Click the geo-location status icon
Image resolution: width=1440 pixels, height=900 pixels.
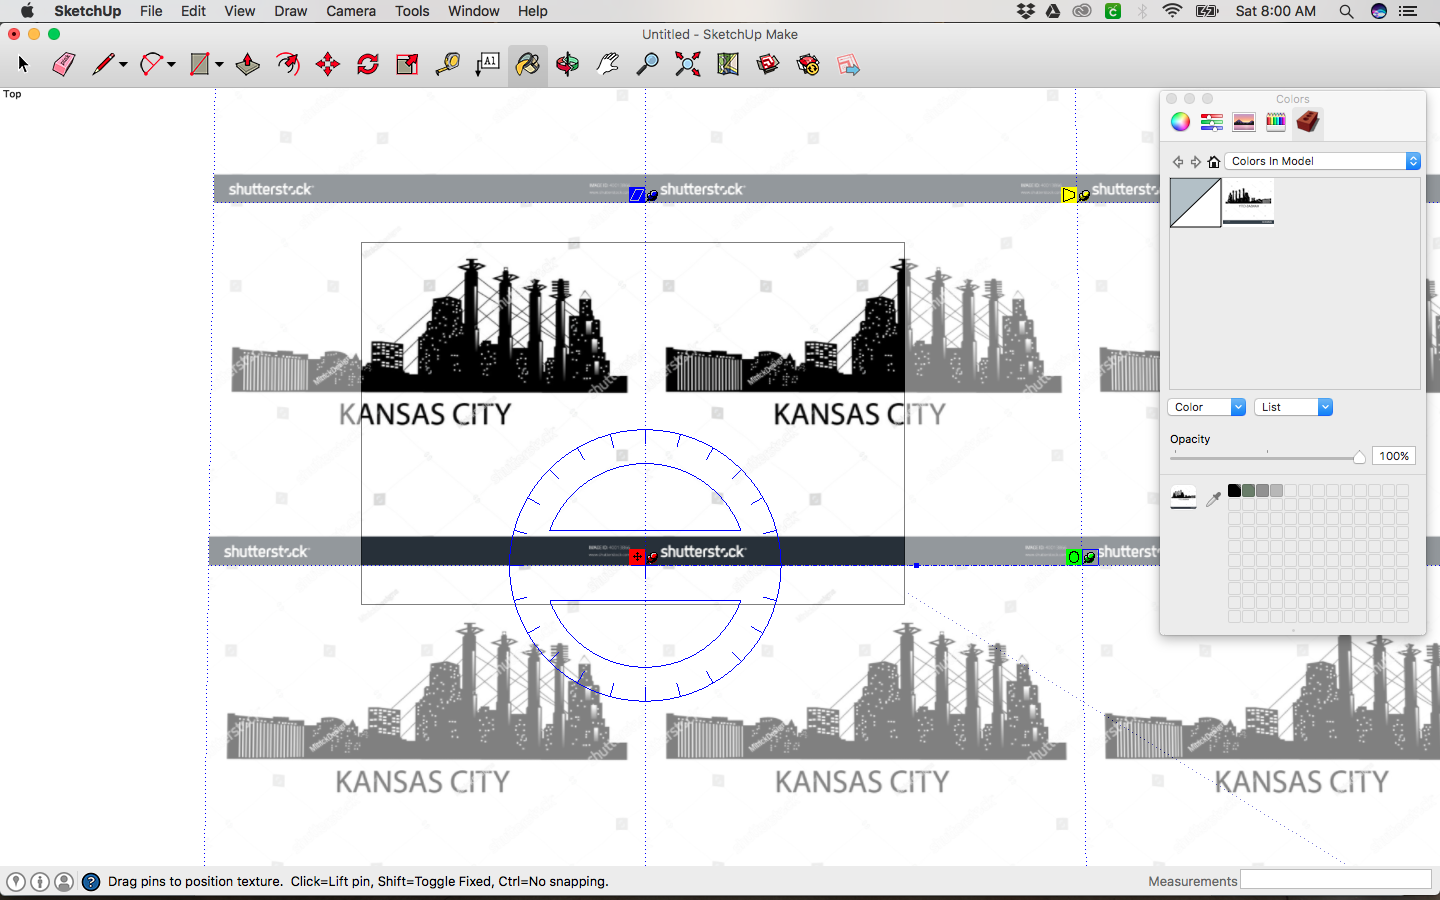click(16, 881)
